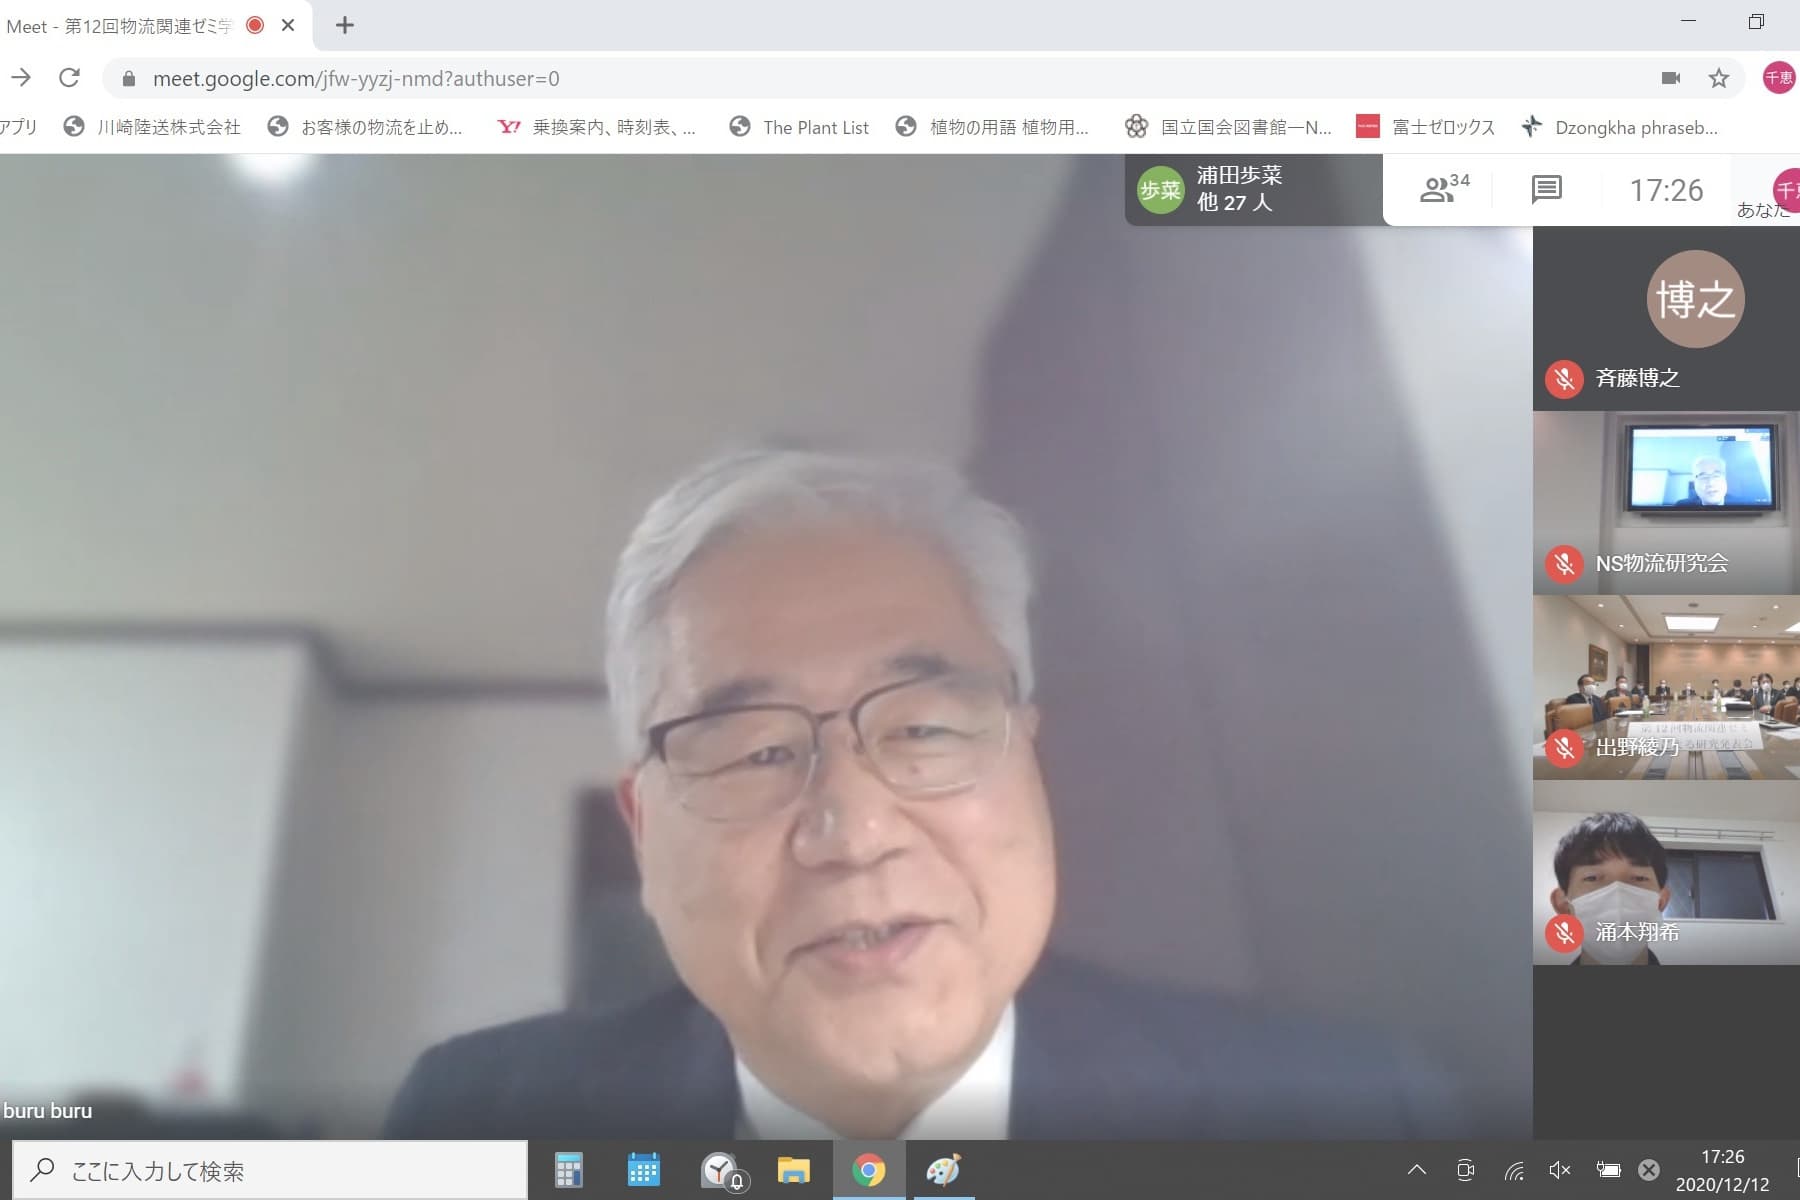The image size is (1800, 1200).
Task: Close the Meet browser tab
Action: click(x=288, y=25)
